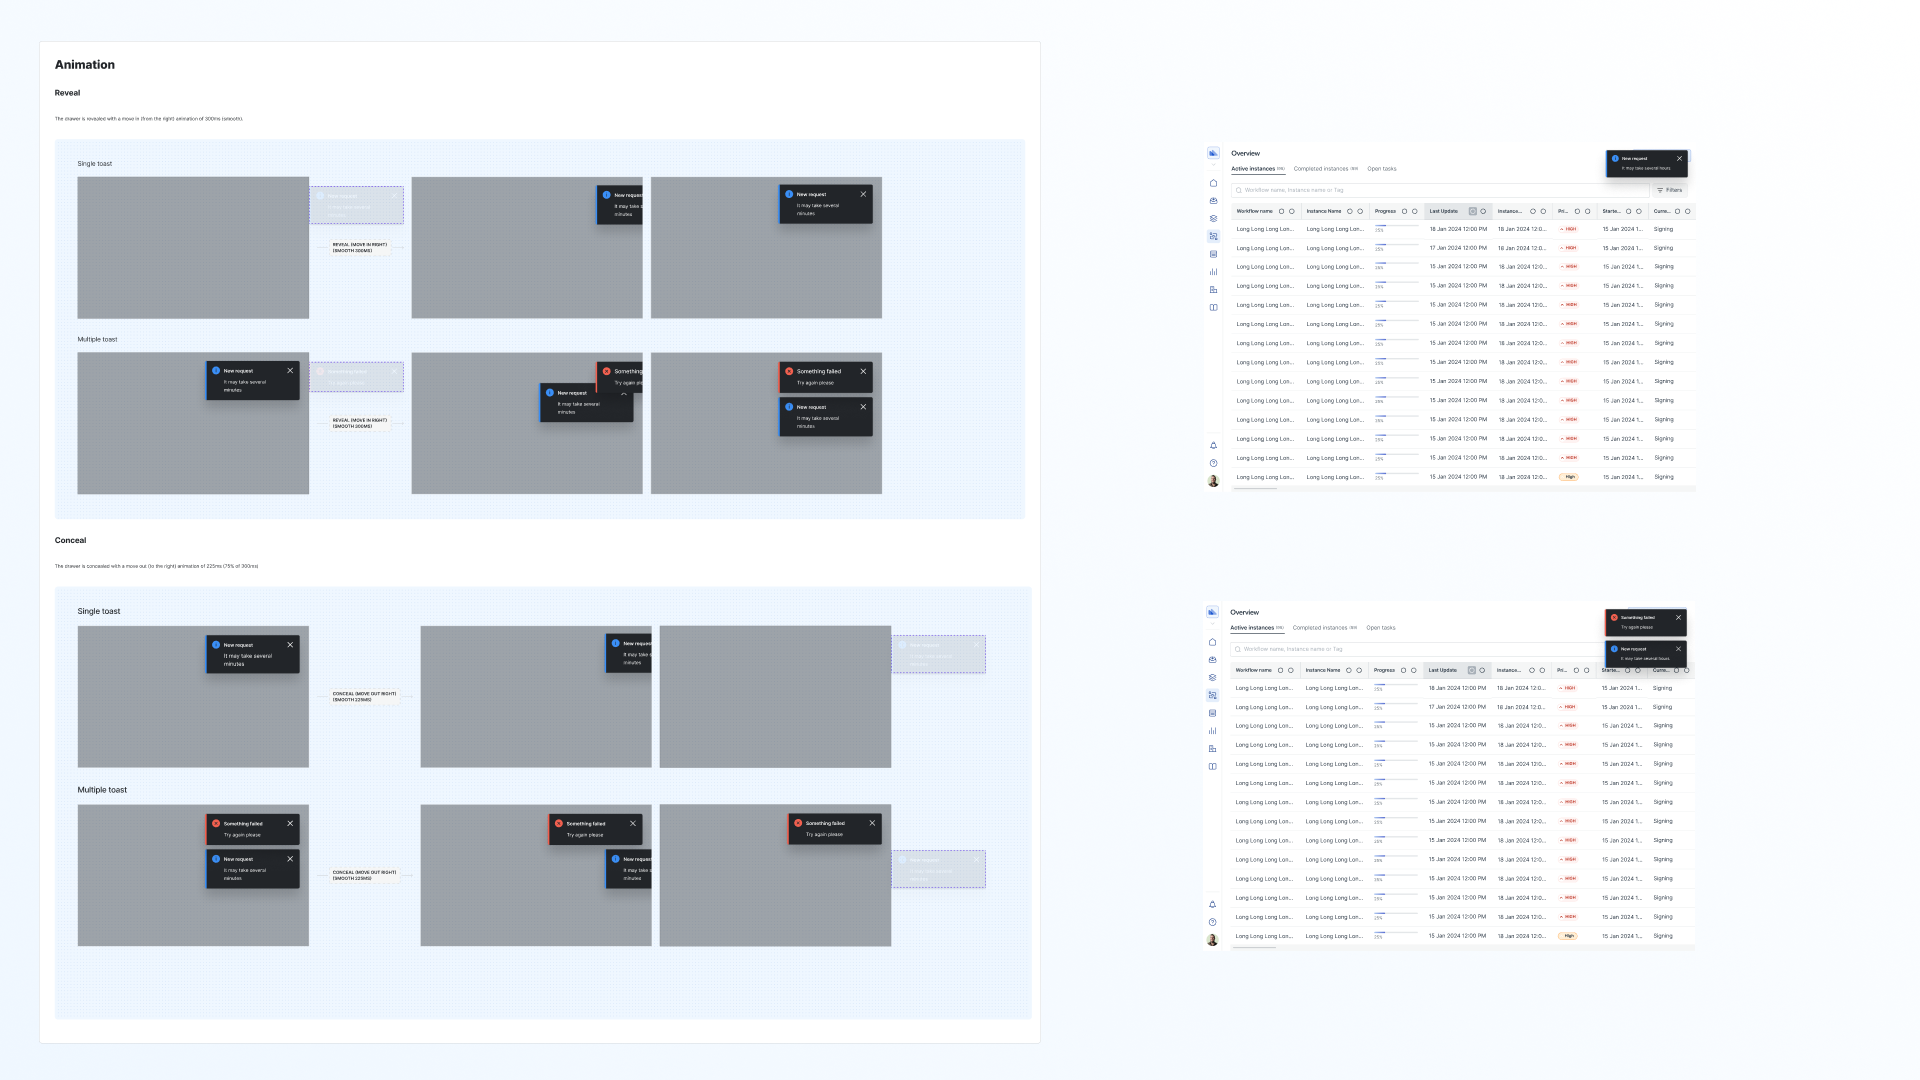This screenshot has height=1080, width=1920.
Task: Toggle first circle control beside upper 'Progress' header
Action: click(x=1404, y=211)
